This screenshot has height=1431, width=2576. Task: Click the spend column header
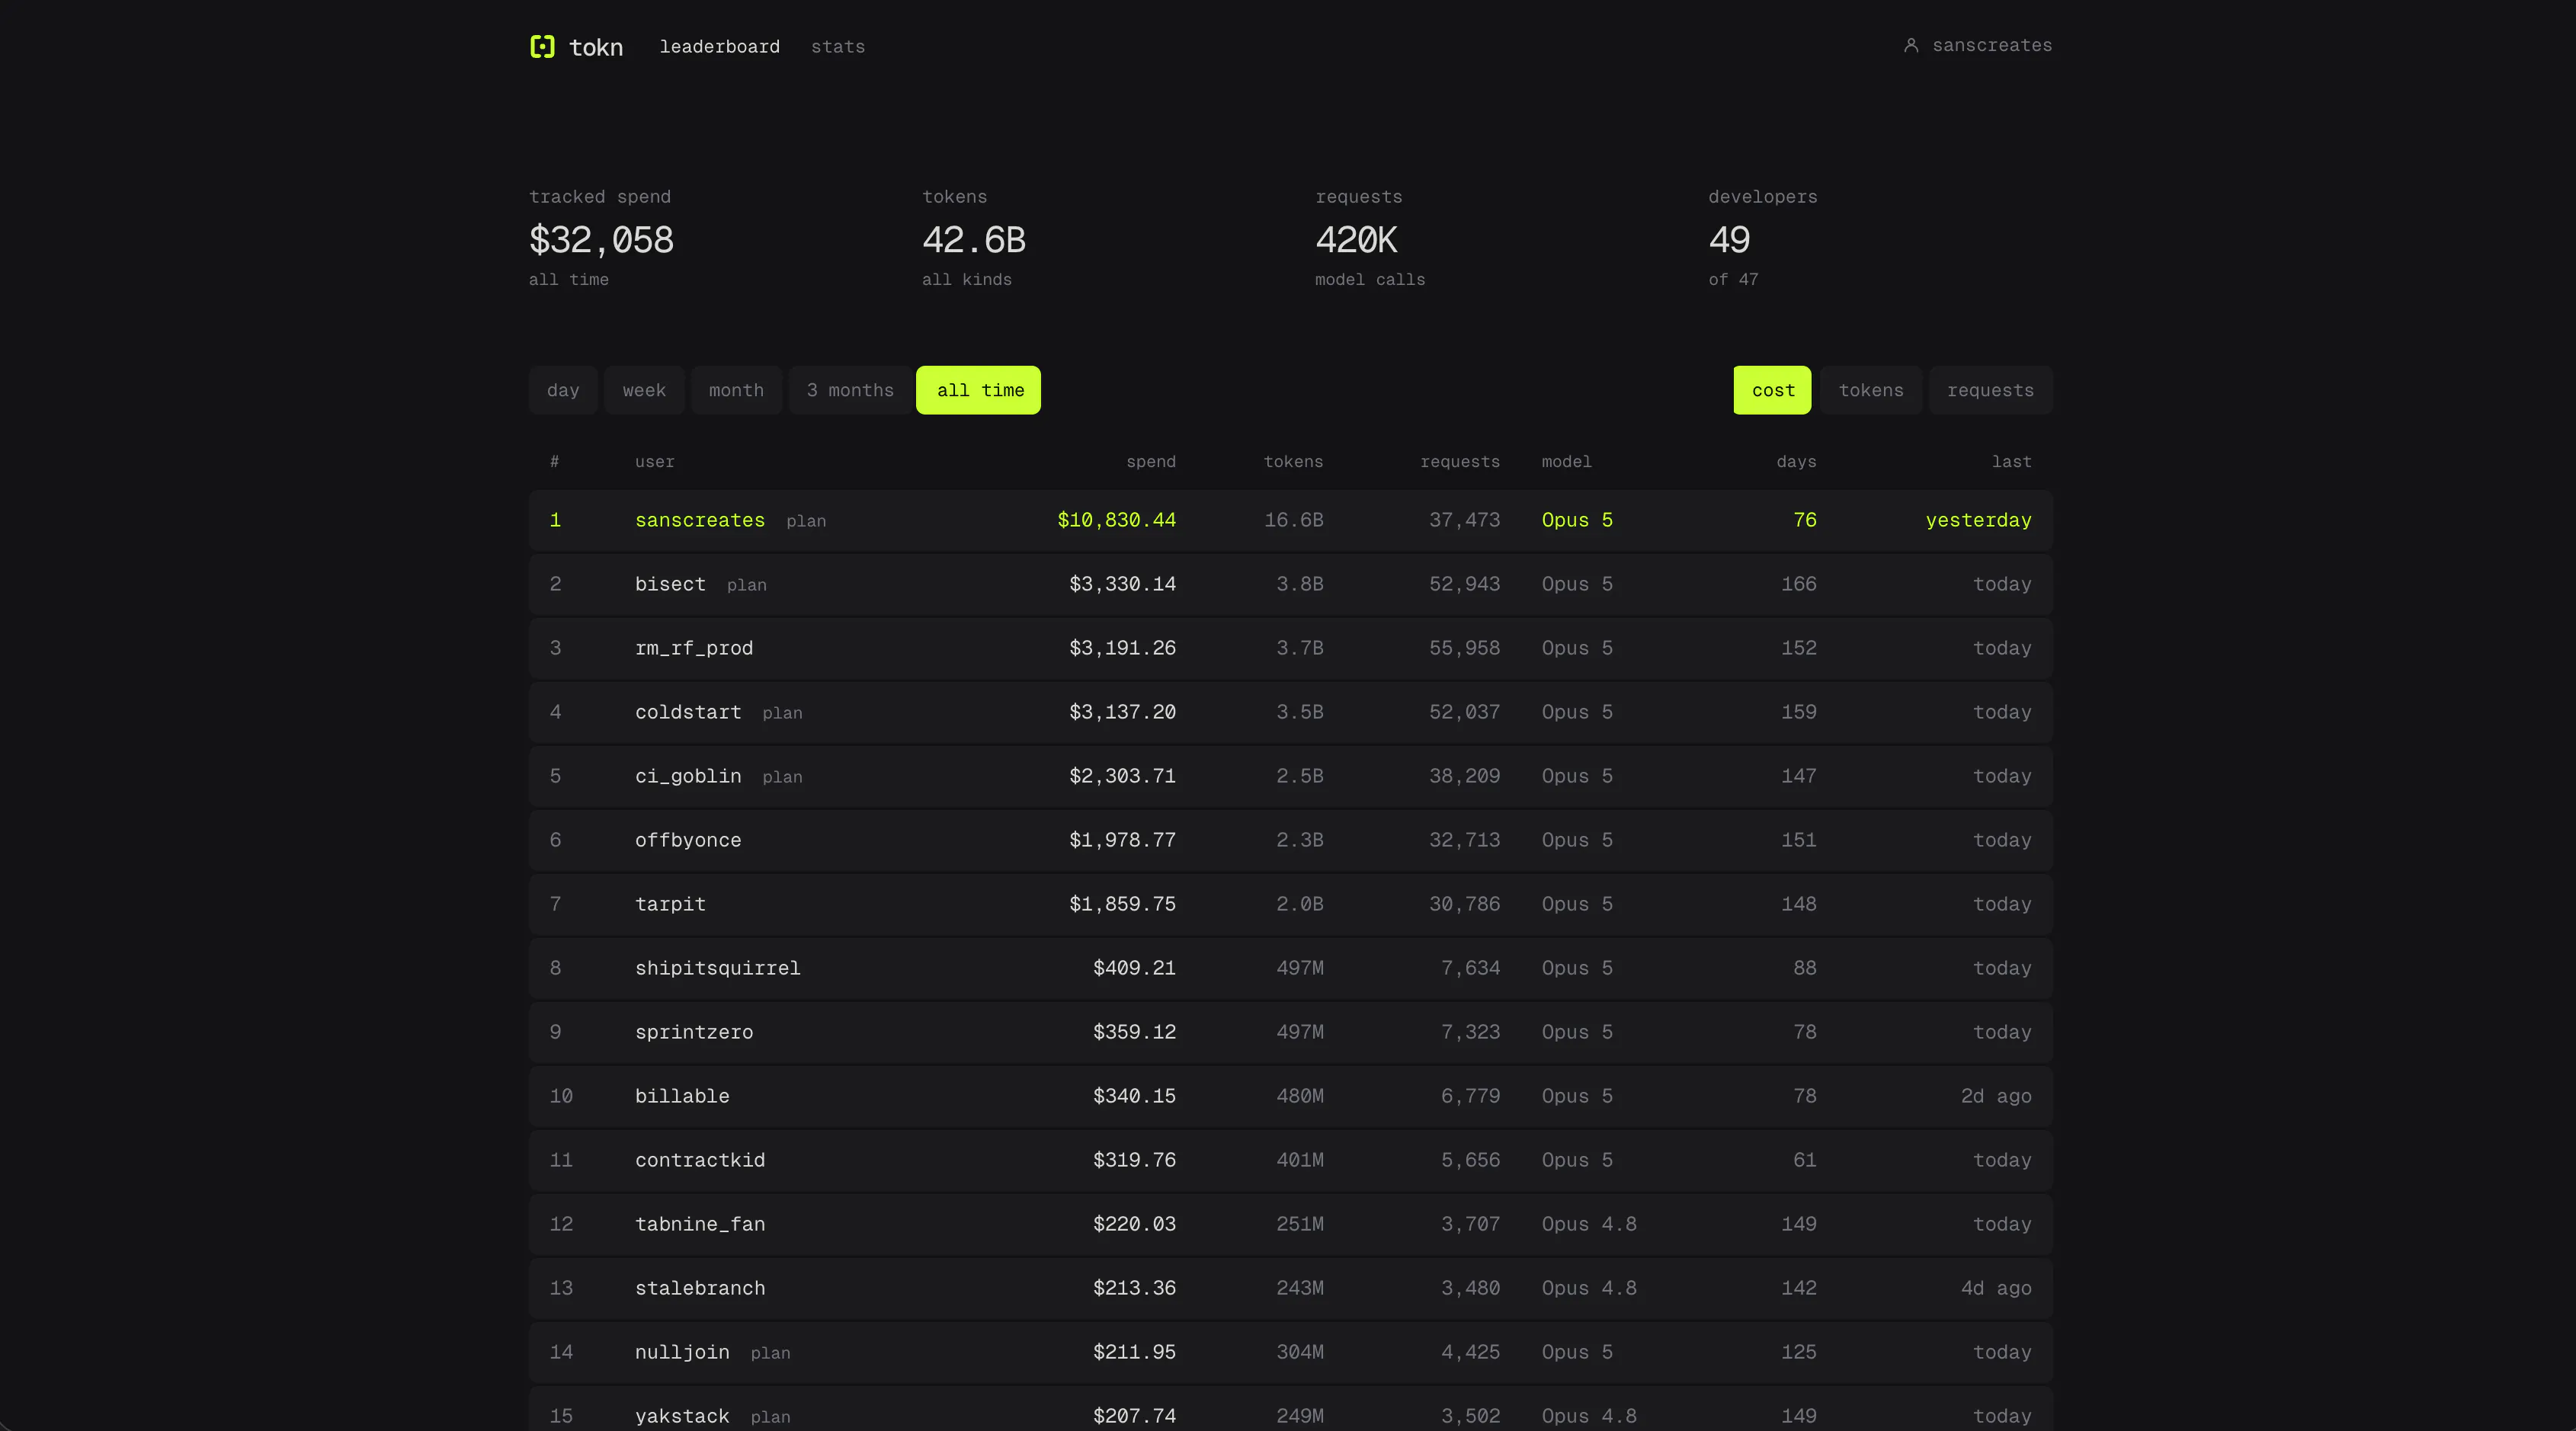pyautogui.click(x=1151, y=462)
